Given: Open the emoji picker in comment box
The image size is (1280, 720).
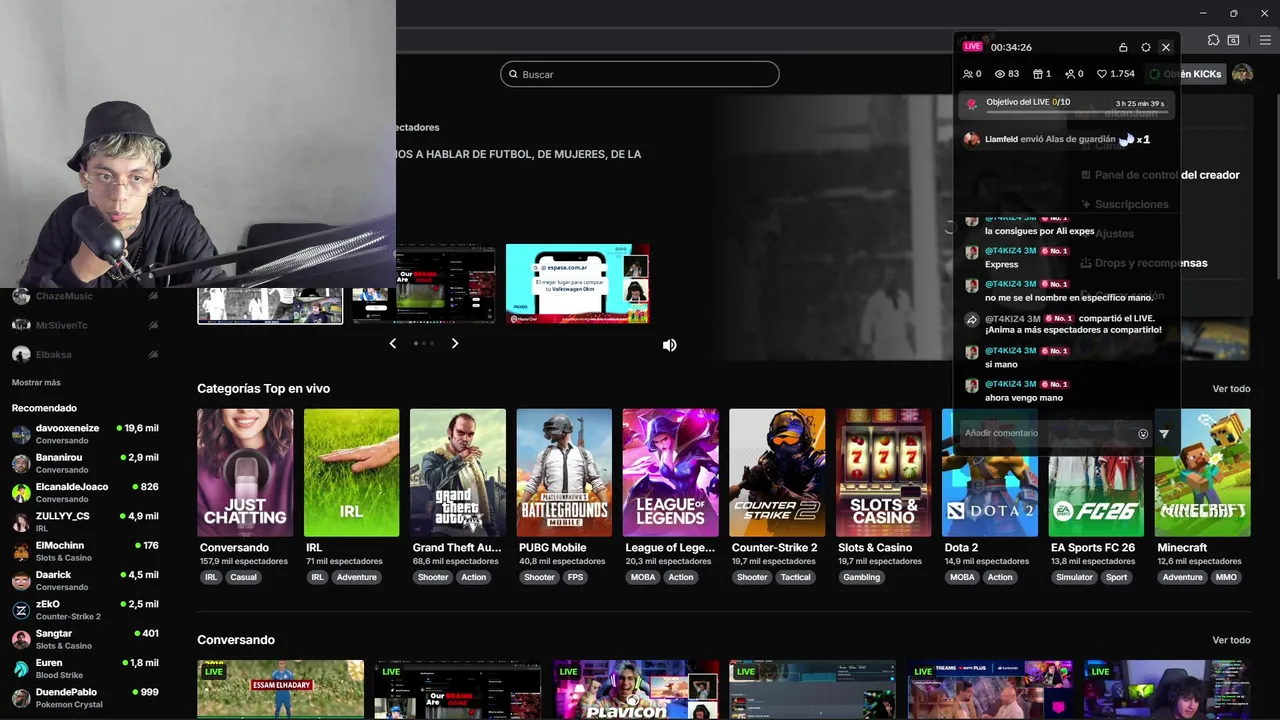Looking at the screenshot, I should point(1143,434).
